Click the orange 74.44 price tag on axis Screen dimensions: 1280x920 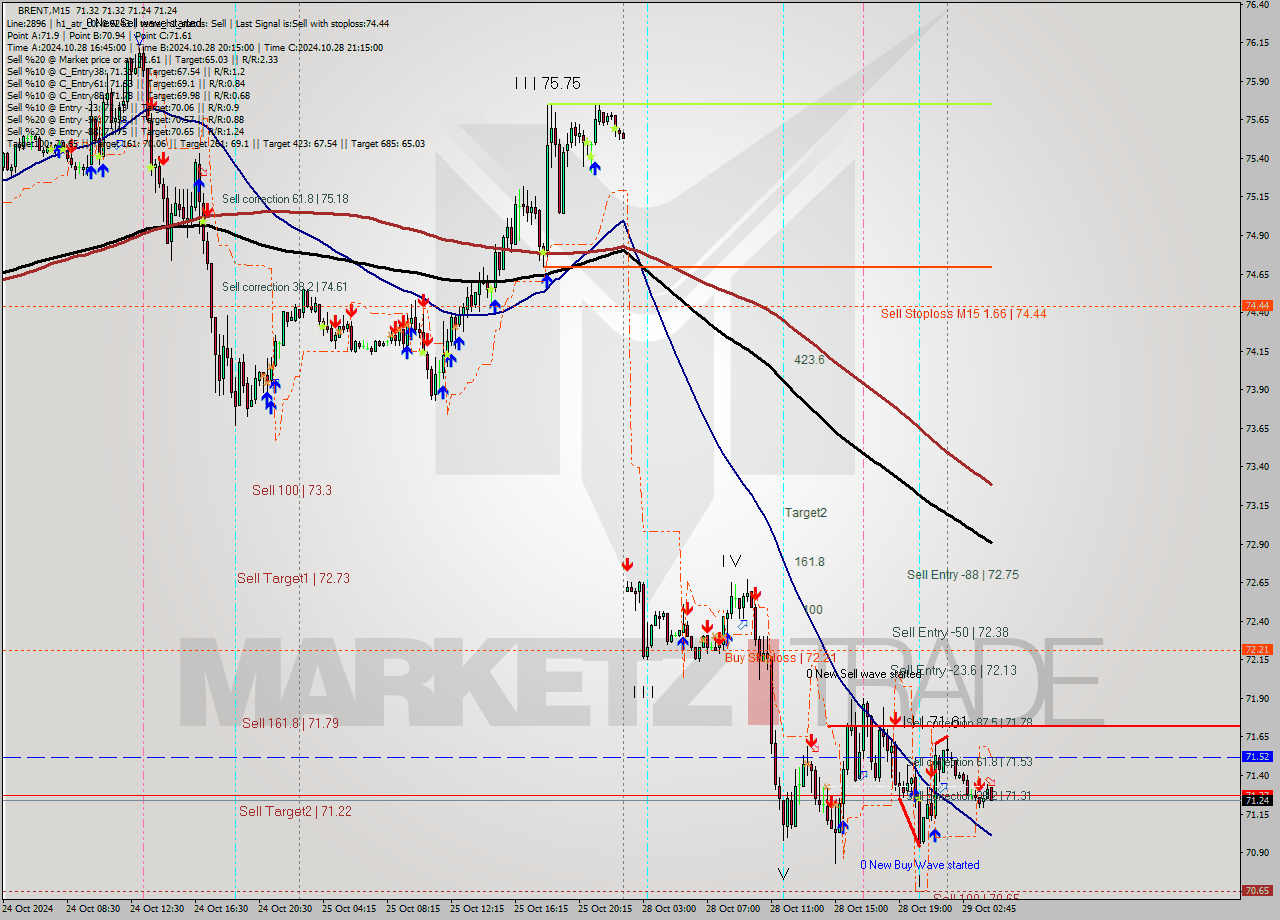[x=1257, y=305]
